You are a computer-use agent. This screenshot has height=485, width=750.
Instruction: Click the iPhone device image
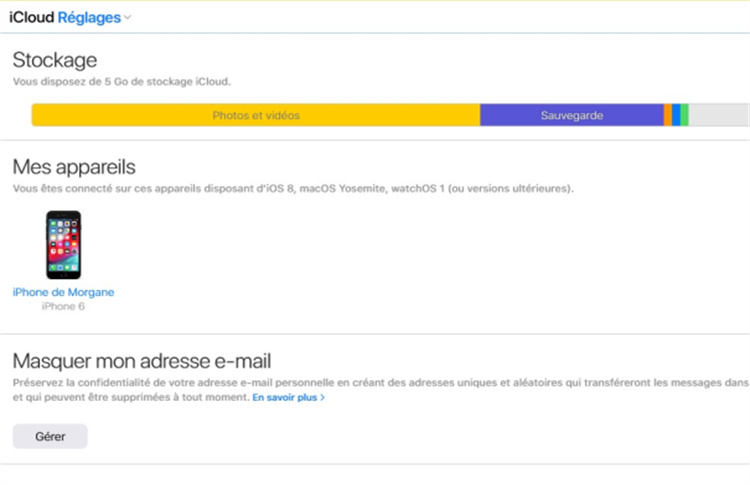click(x=62, y=245)
